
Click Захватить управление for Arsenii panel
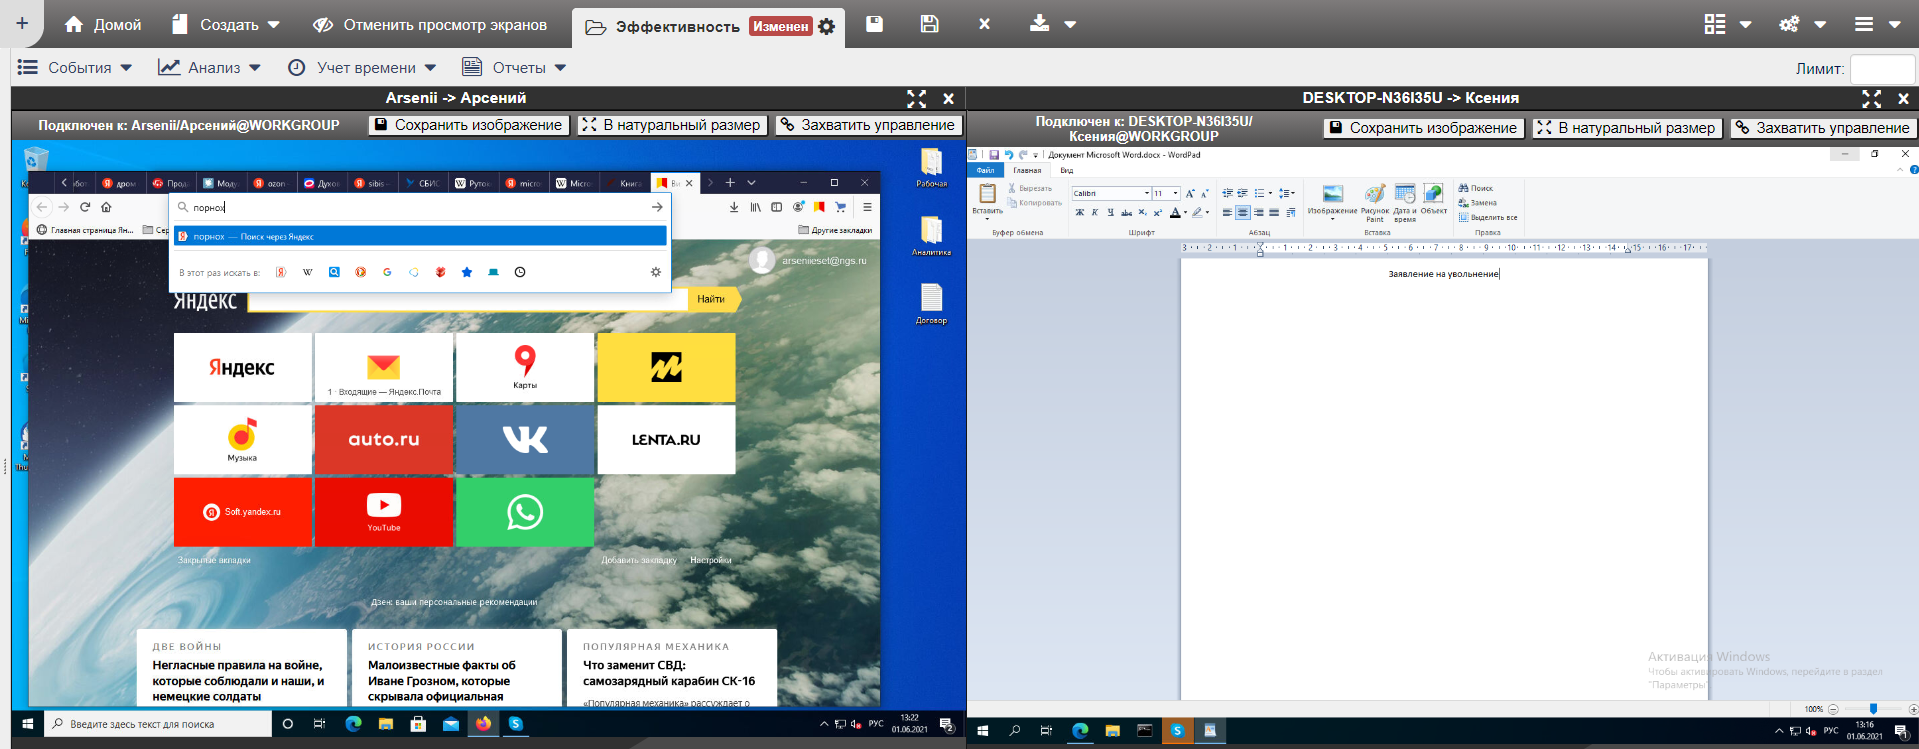(x=868, y=125)
